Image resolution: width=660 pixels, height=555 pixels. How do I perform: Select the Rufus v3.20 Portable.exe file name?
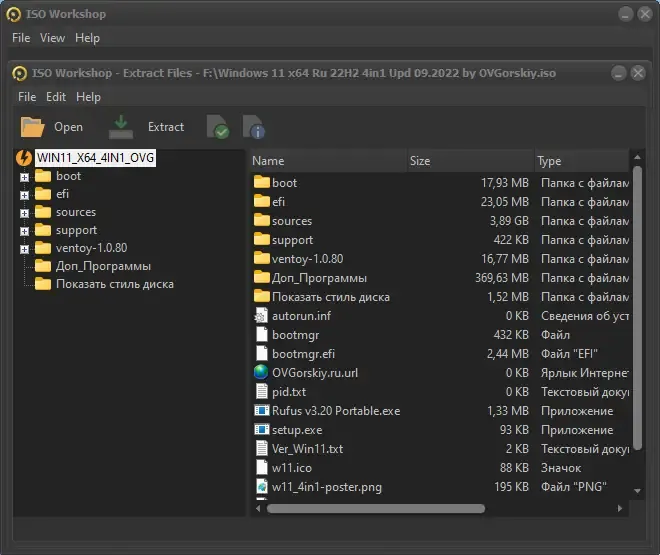point(336,411)
